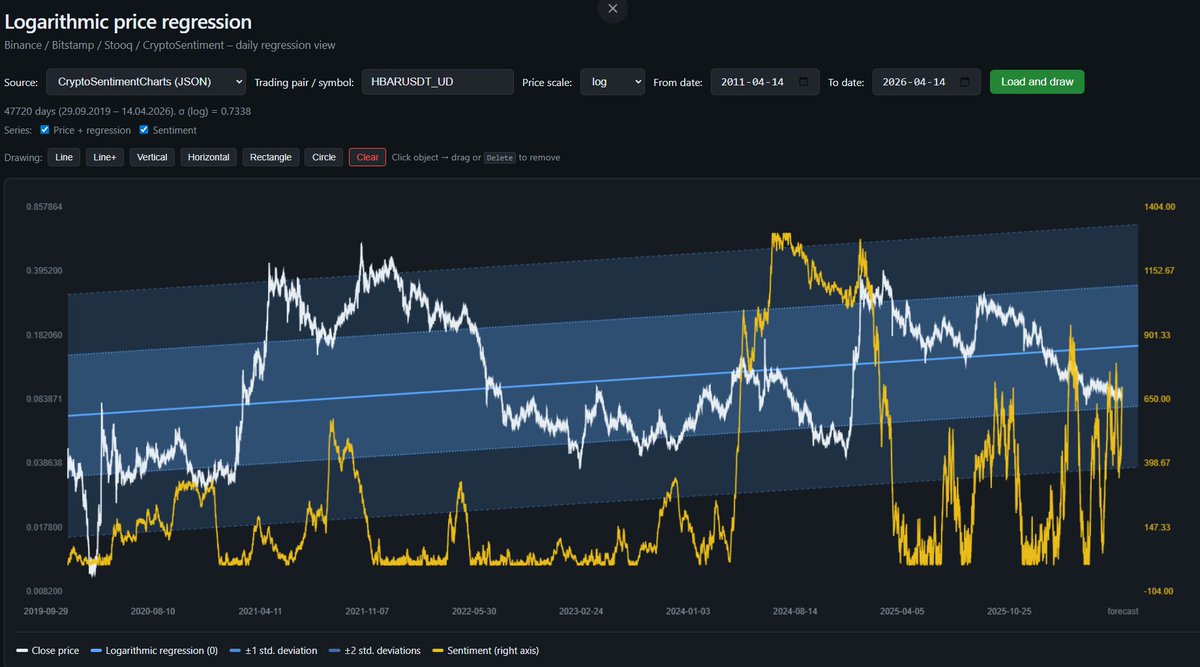This screenshot has height=667, width=1200.
Task: Click the 398.67 sentiment axis value
Action: [x=1158, y=463]
